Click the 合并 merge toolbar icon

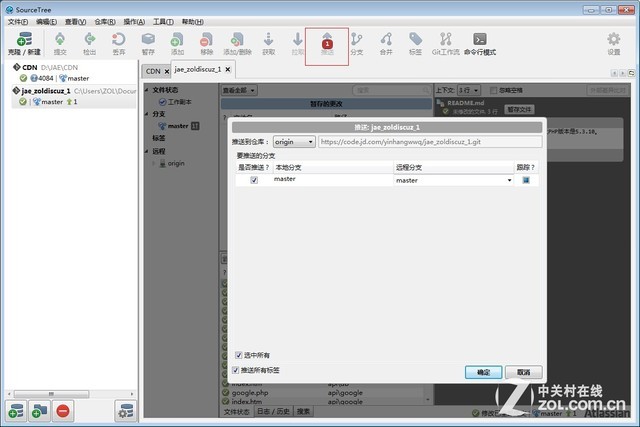386,40
